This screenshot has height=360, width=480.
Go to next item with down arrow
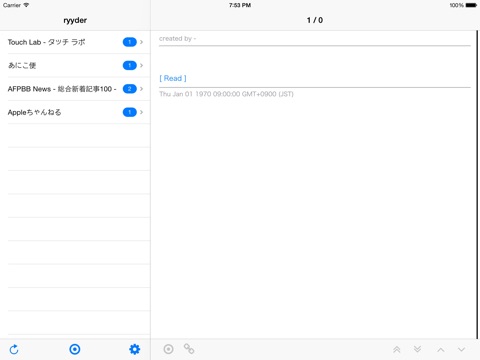click(461, 350)
